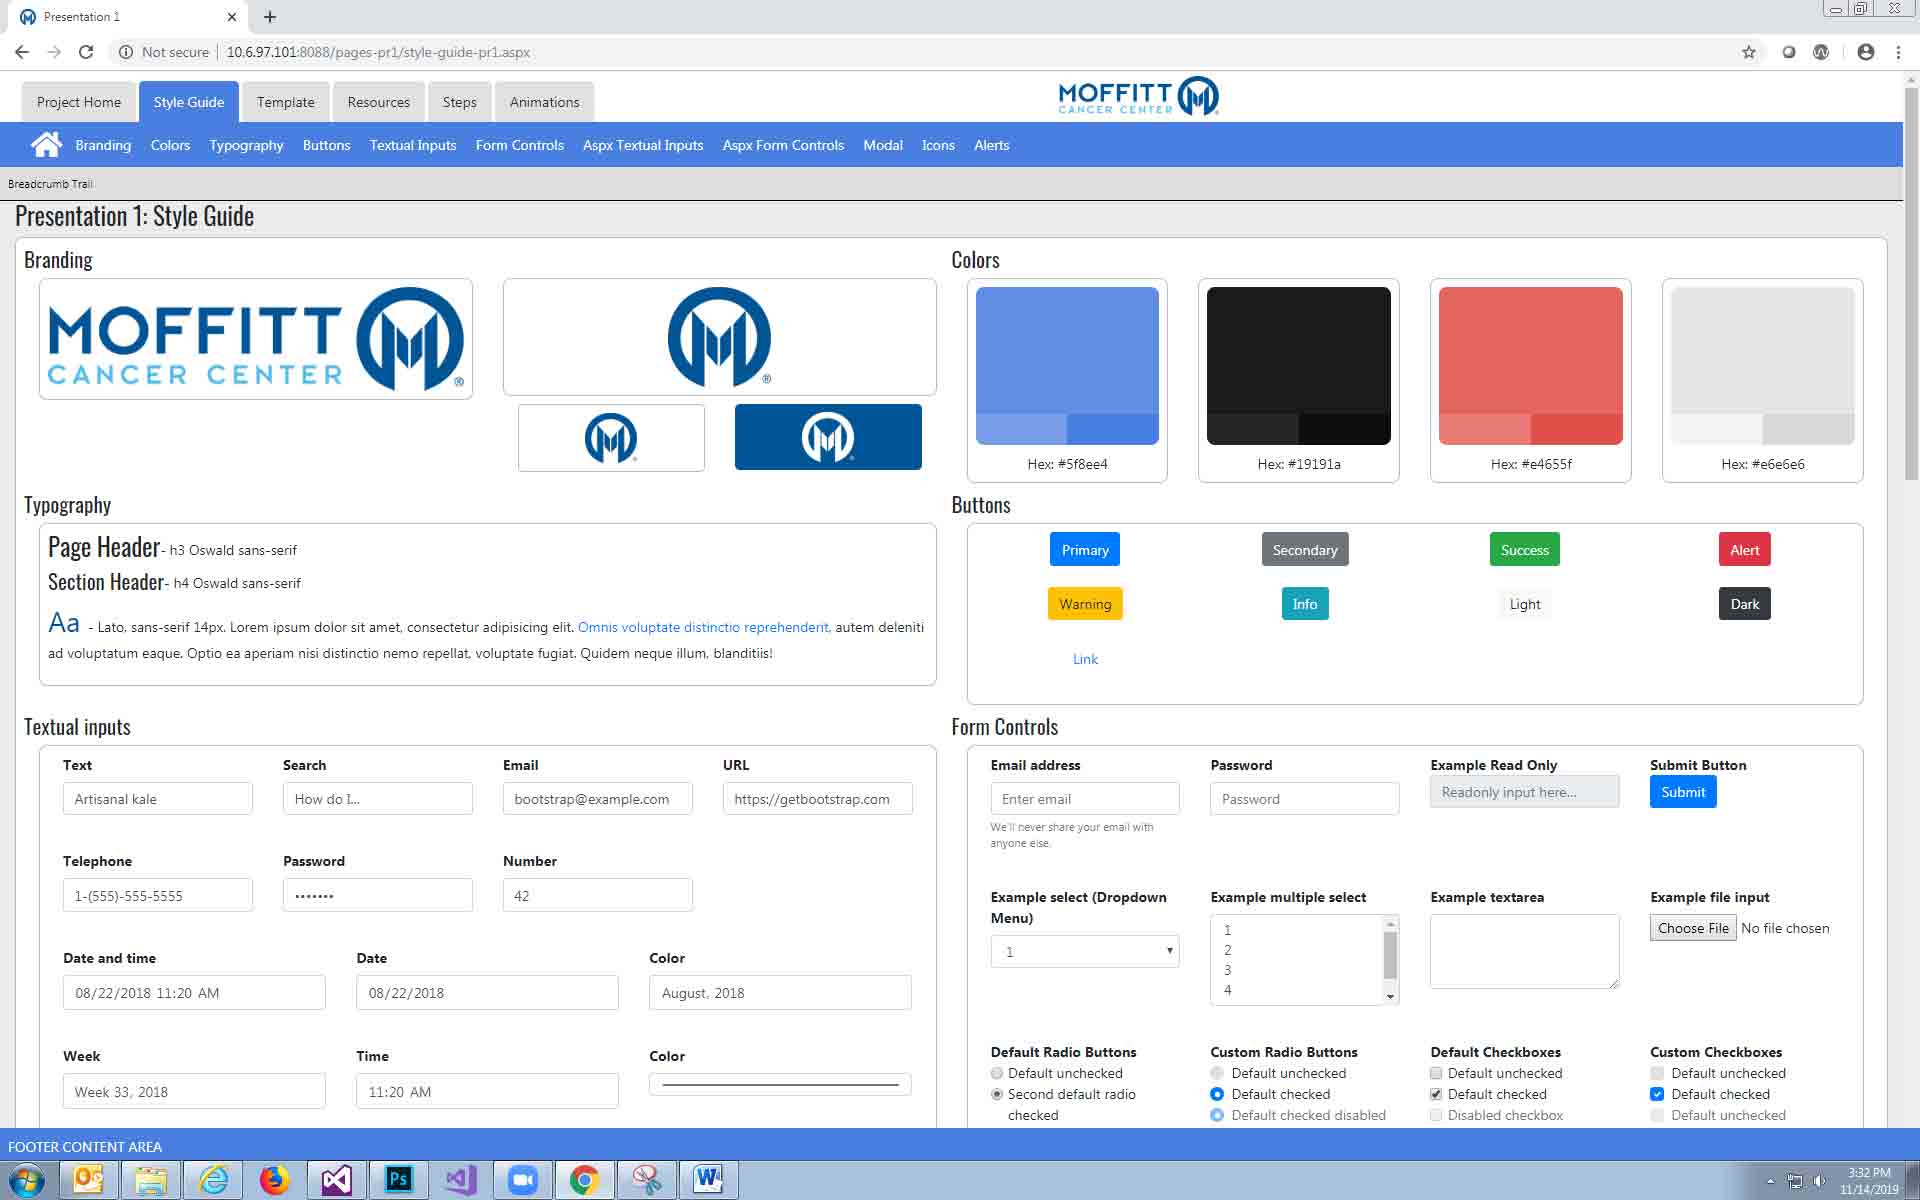This screenshot has width=1920, height=1200.
Task: Reload the page with browser refresh icon
Action: [x=86, y=52]
